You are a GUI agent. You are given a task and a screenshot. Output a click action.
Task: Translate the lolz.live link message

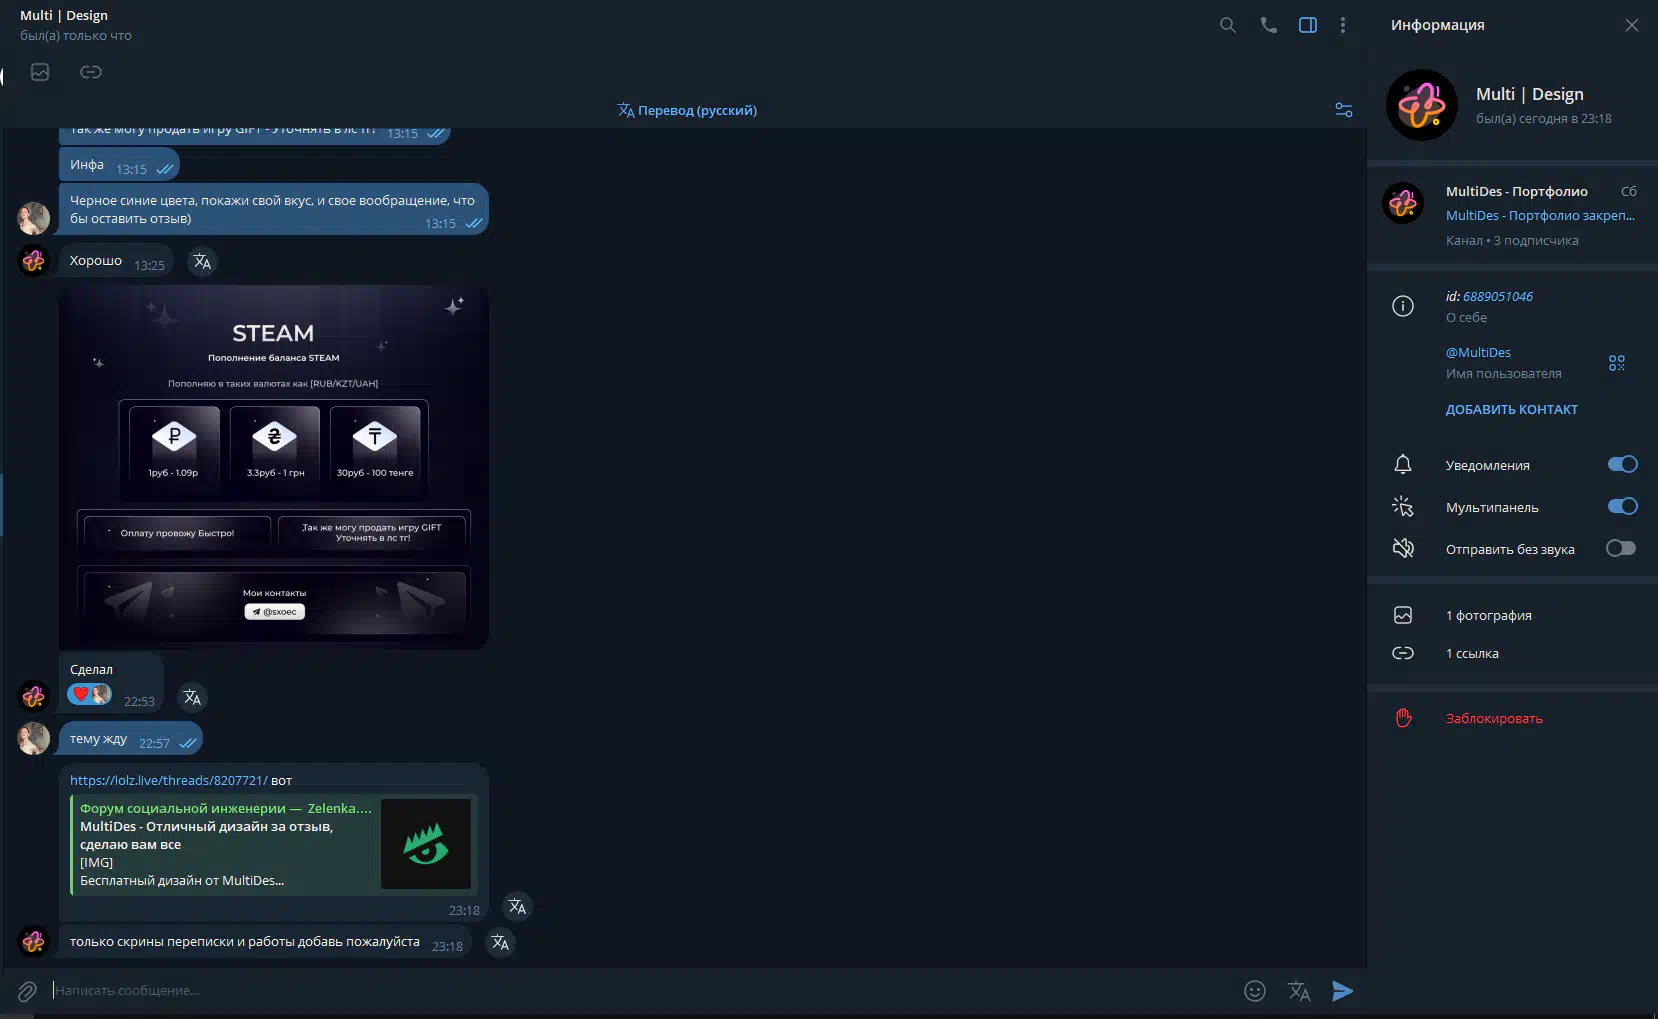click(517, 907)
